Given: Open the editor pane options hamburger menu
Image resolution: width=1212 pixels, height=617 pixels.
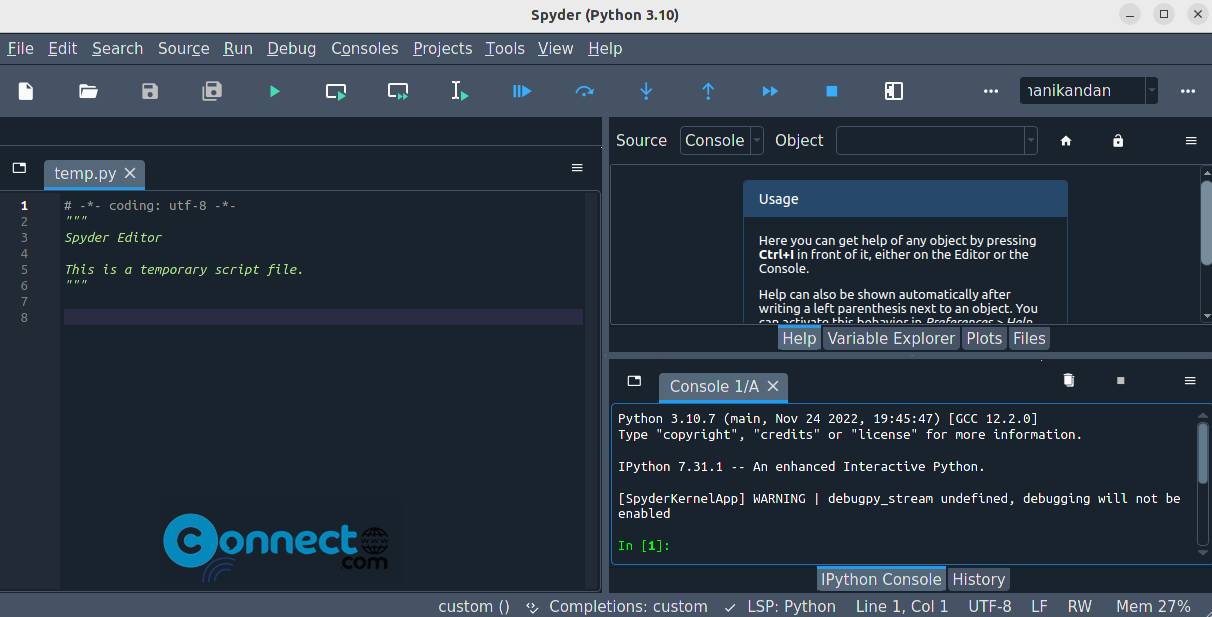Looking at the screenshot, I should pyautogui.click(x=577, y=168).
